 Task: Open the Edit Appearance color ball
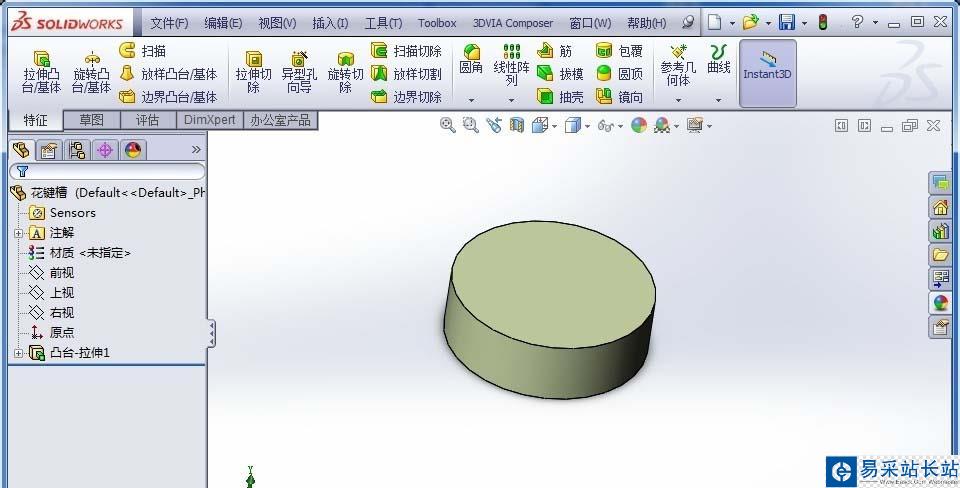tap(639, 126)
